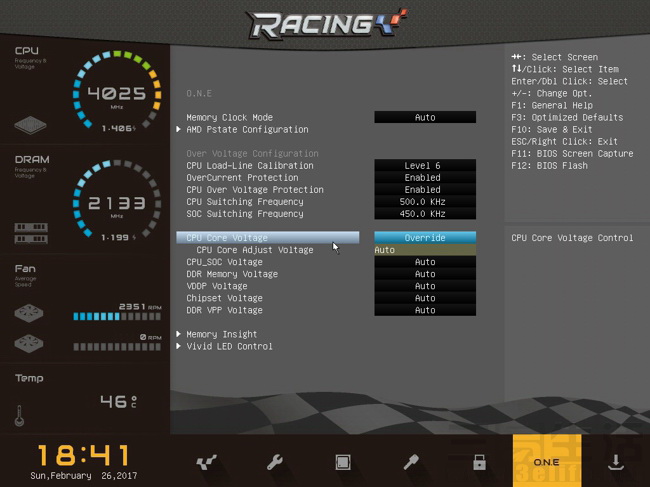Click the CPU voltage 1.406 reading

[118, 128]
